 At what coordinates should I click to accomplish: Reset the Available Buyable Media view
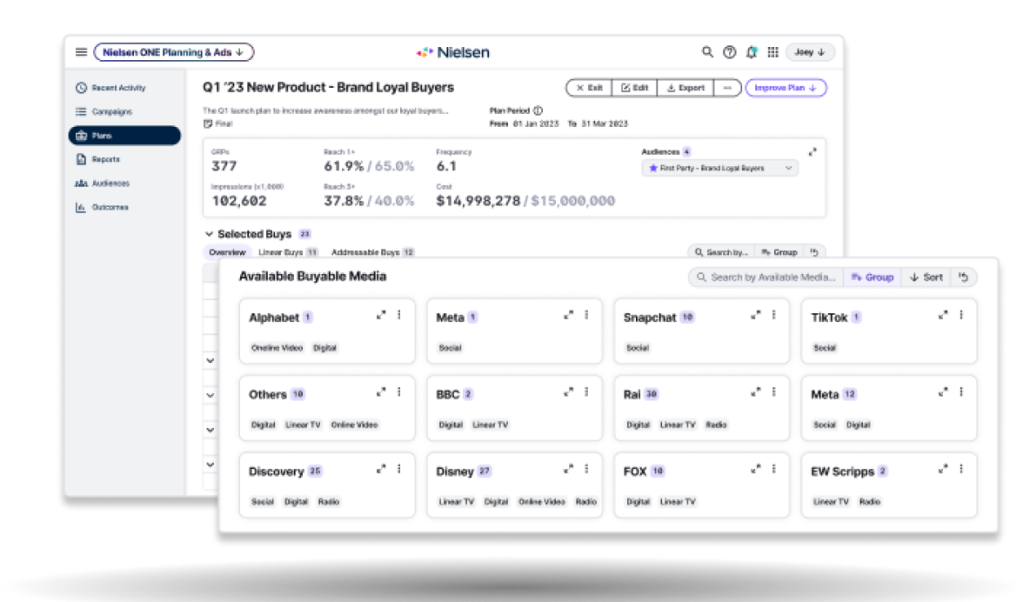click(x=964, y=277)
